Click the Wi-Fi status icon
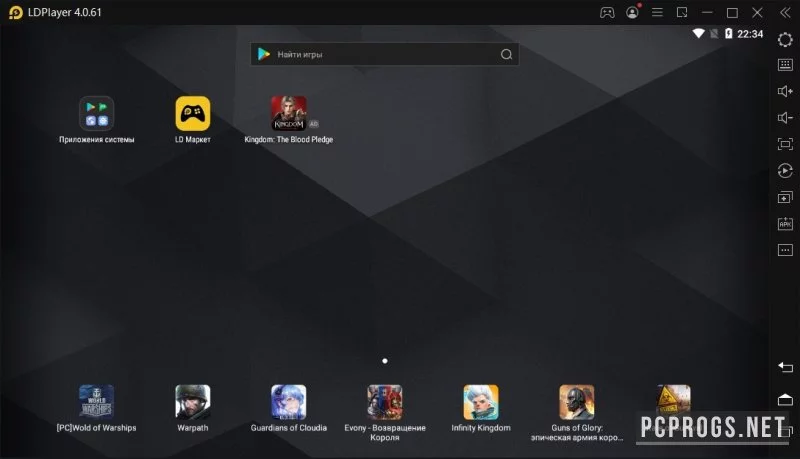This screenshot has height=459, width=800. [698, 34]
